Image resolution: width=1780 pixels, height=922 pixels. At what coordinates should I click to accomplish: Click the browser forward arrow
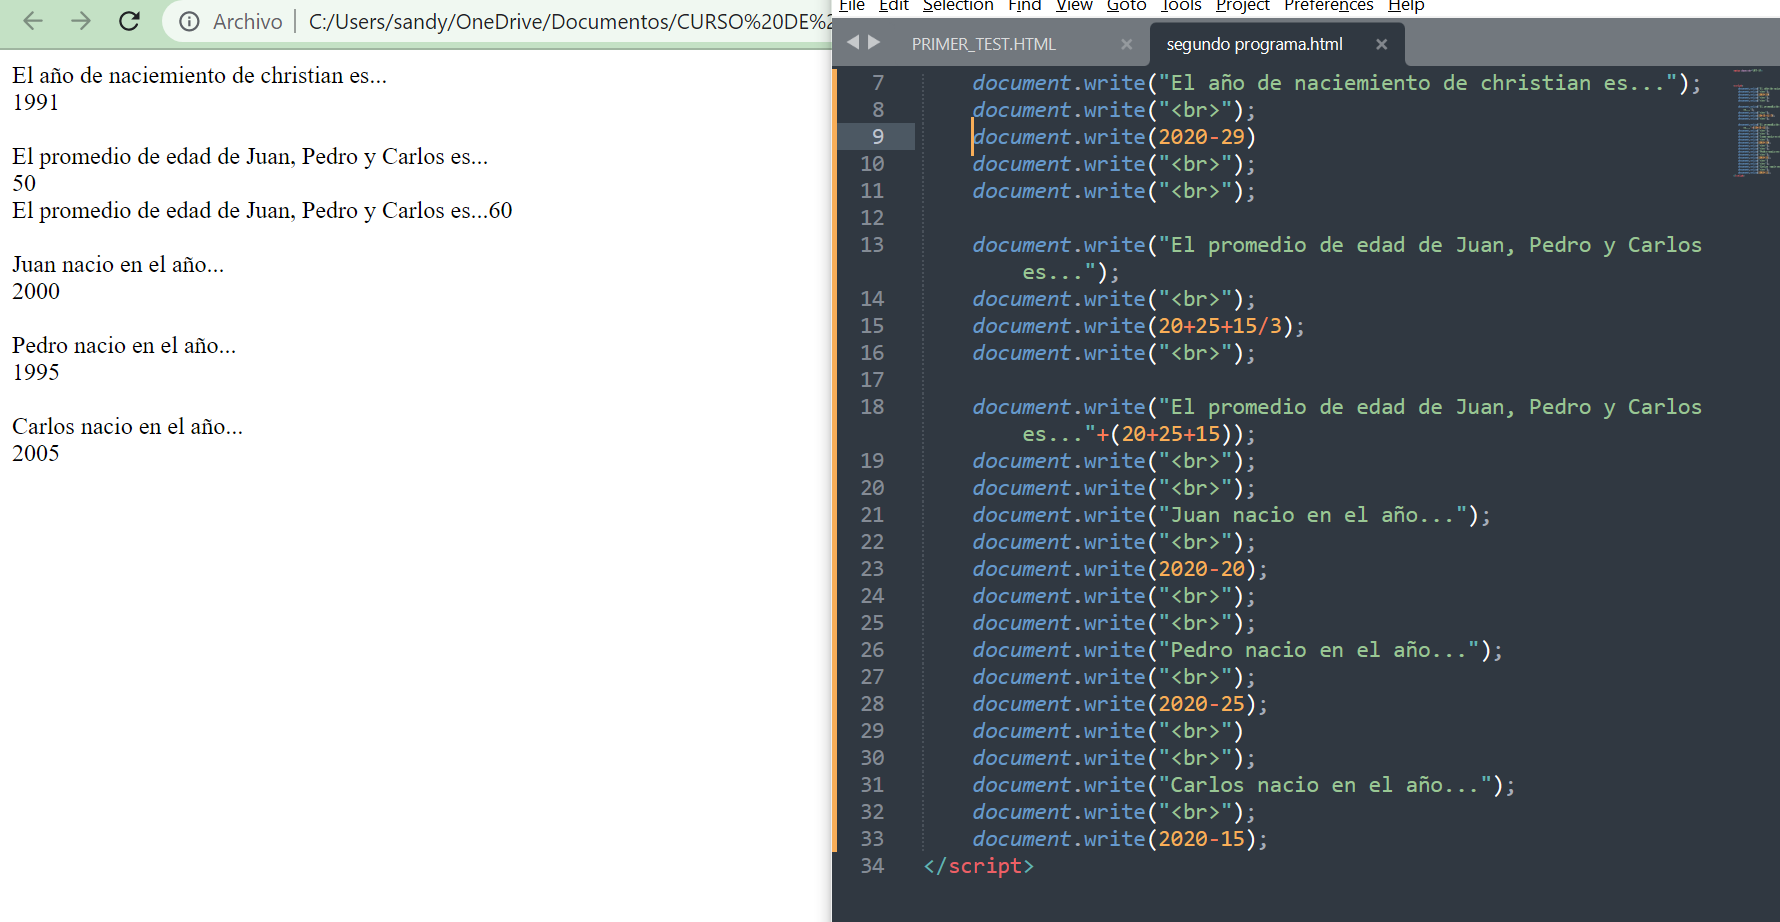pyautogui.click(x=81, y=21)
